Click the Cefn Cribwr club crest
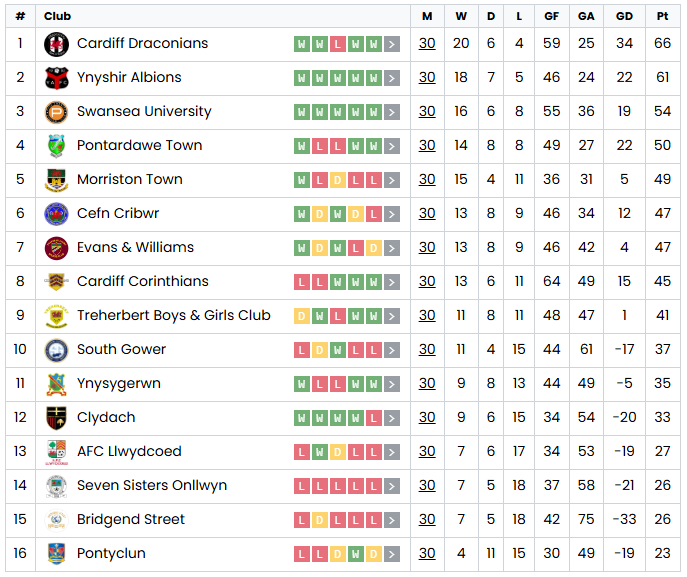Screen dimensions: 687x577 (56, 214)
